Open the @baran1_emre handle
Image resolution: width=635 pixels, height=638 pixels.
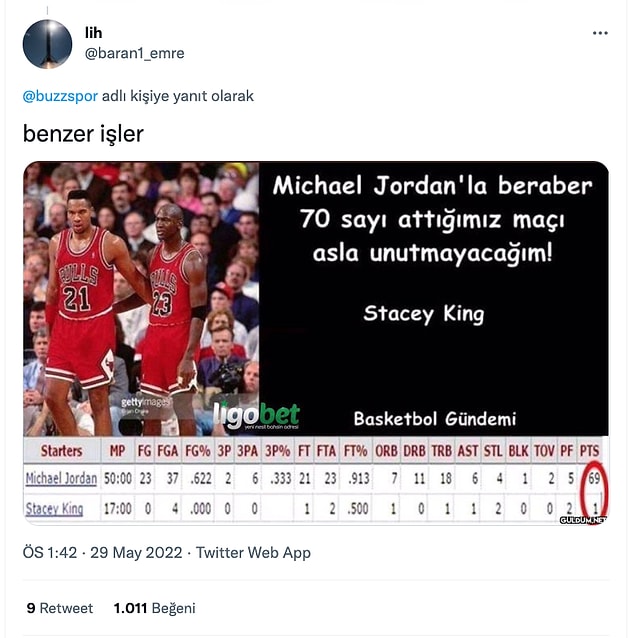[x=135, y=53]
